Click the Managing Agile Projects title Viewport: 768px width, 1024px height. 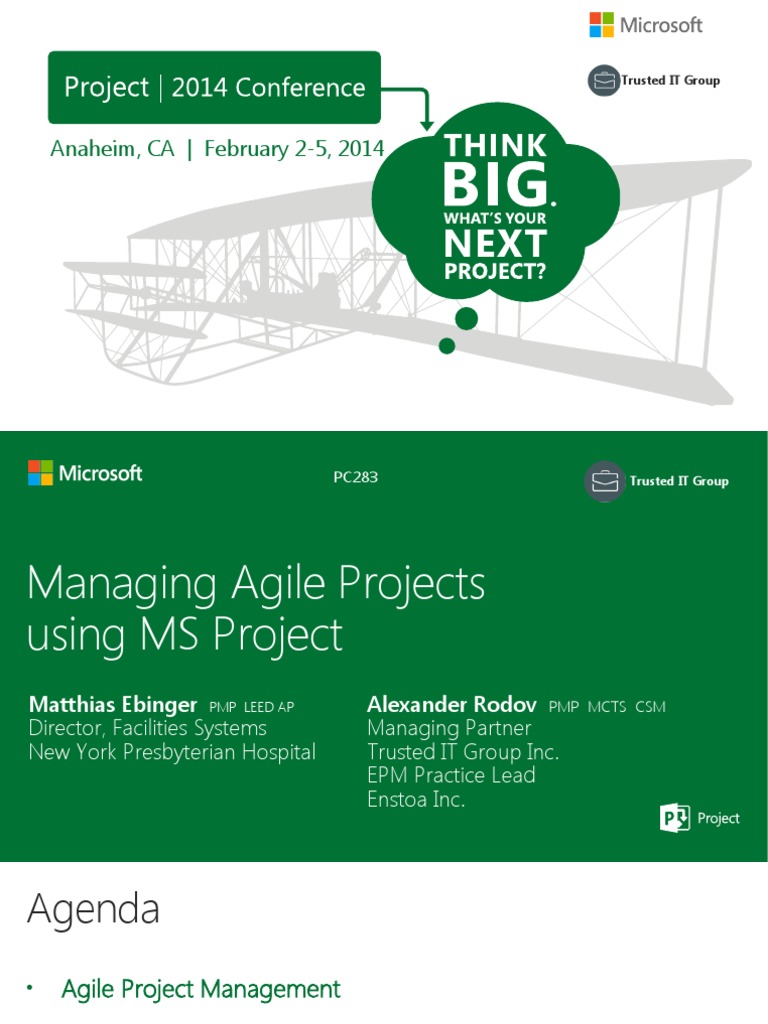click(x=256, y=609)
